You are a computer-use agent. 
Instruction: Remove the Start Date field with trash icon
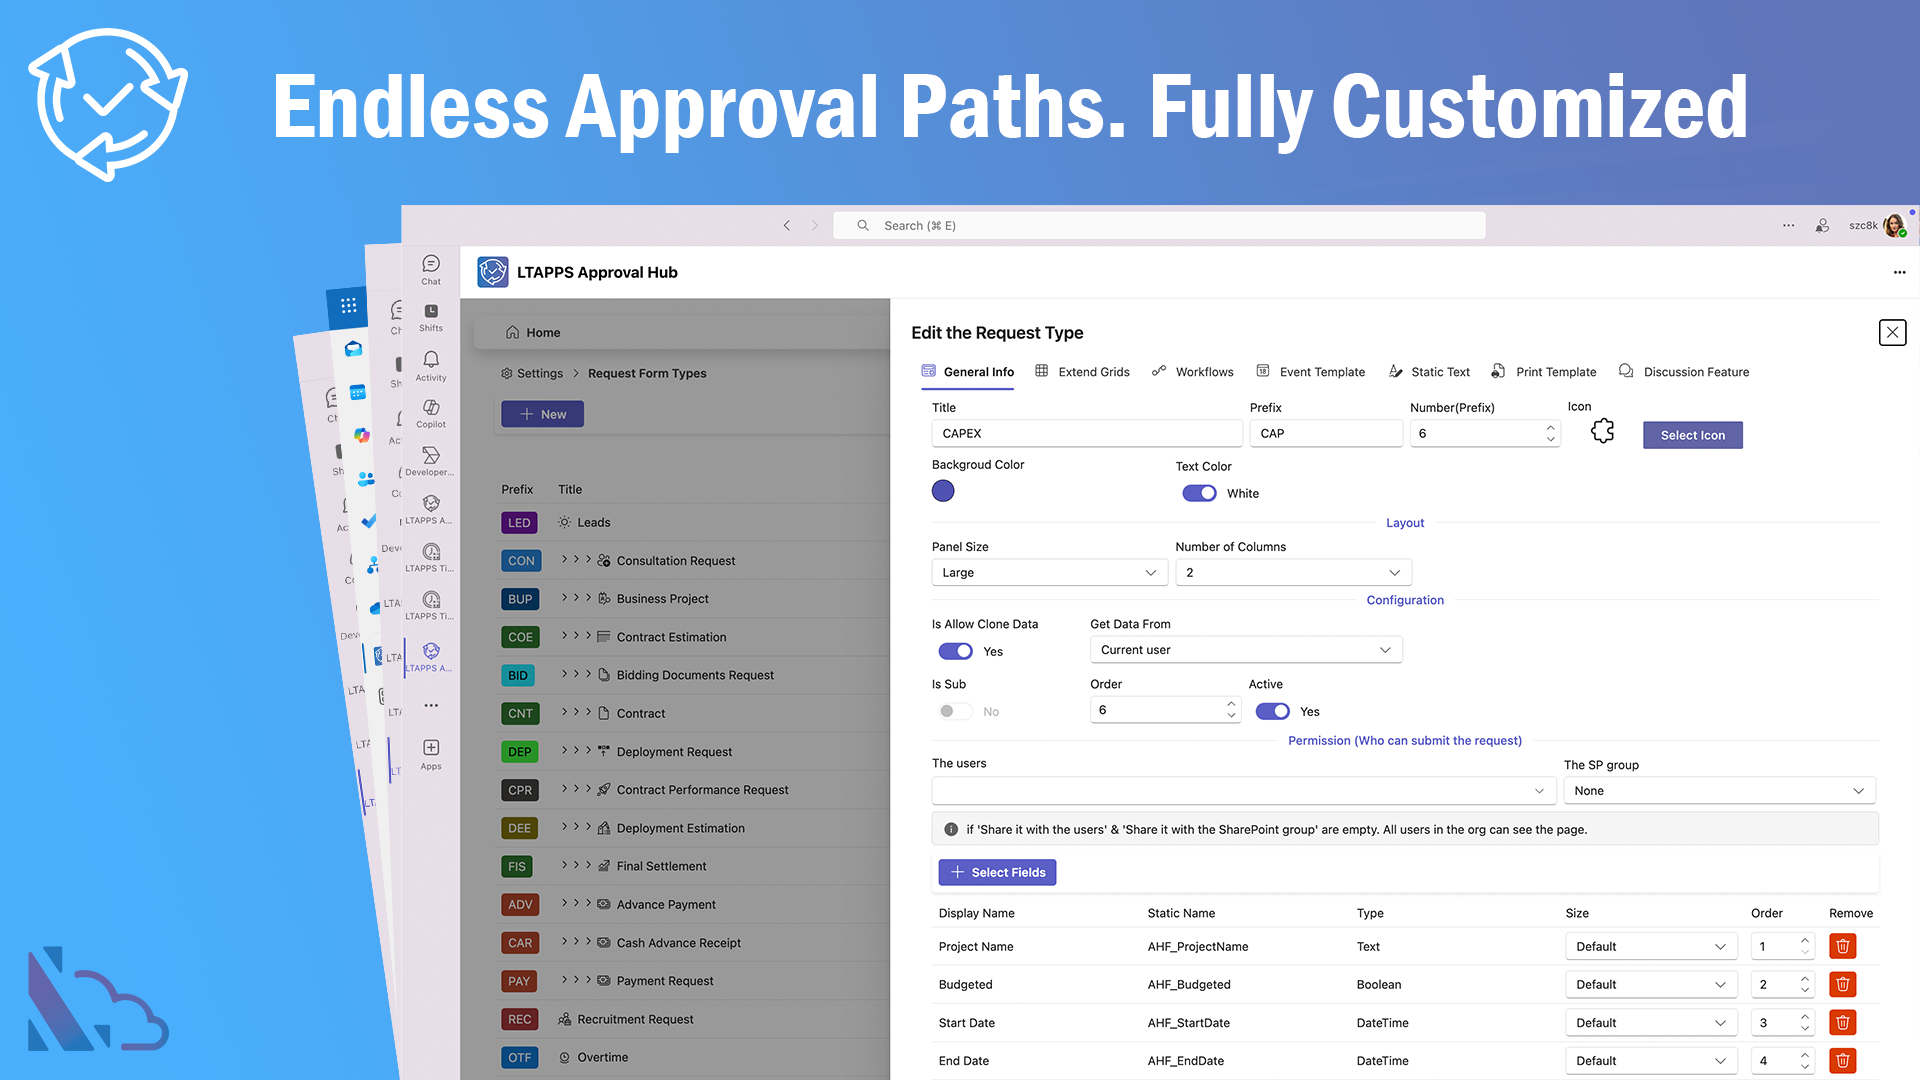[1842, 1022]
